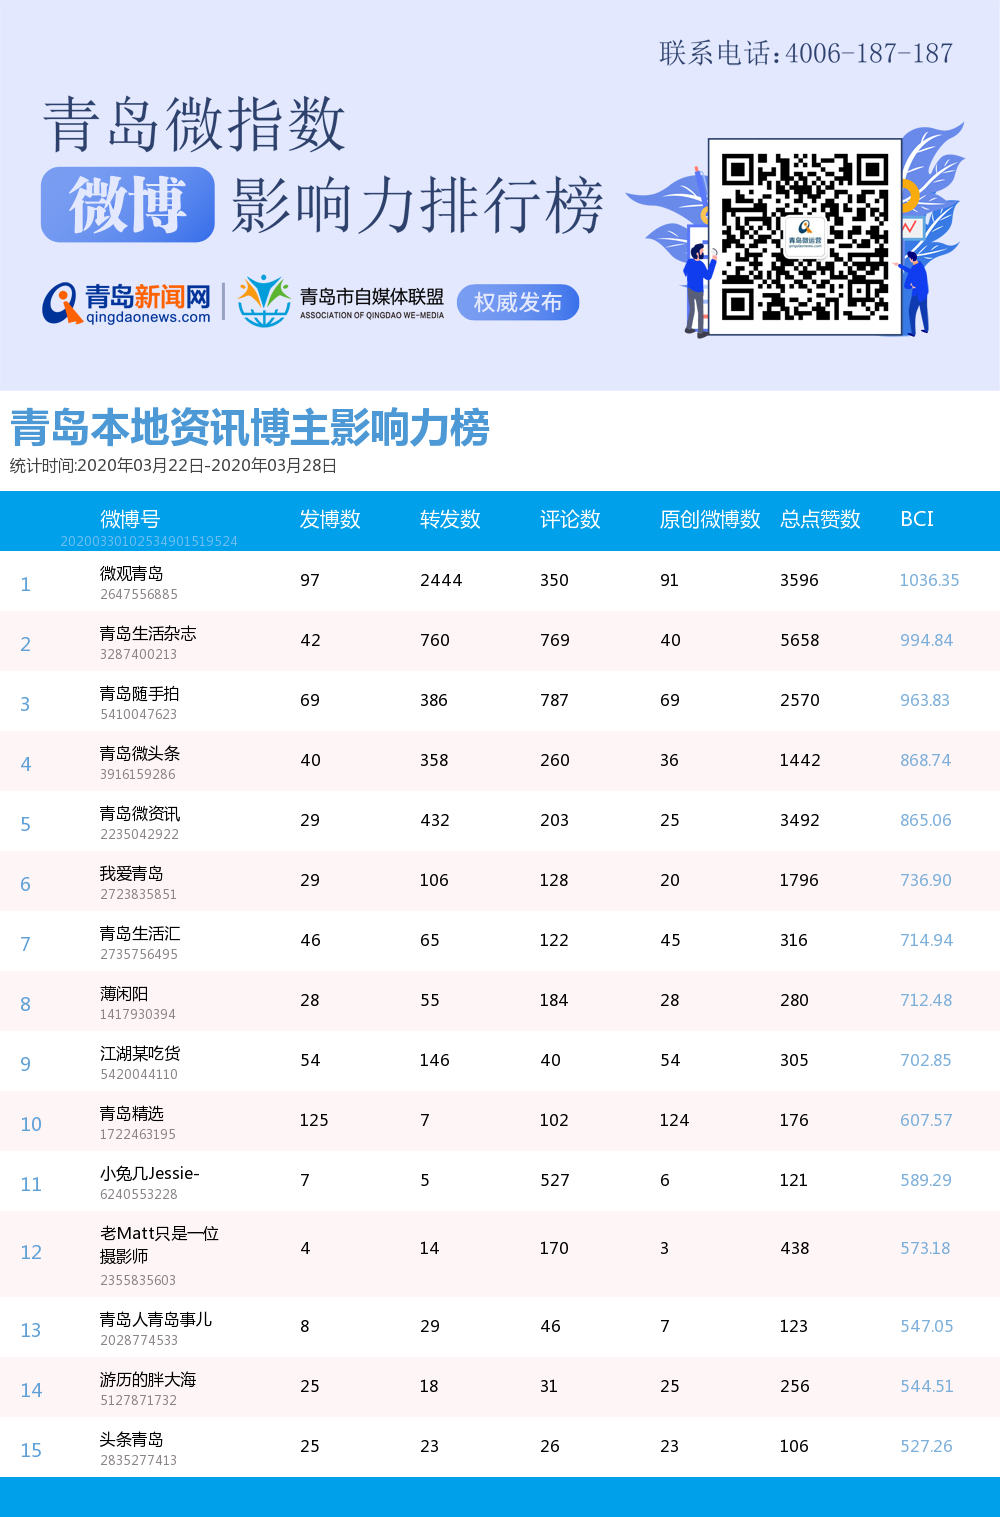1000x1517 pixels.
Task: Click the QR code image
Action: pyautogui.click(x=805, y=237)
